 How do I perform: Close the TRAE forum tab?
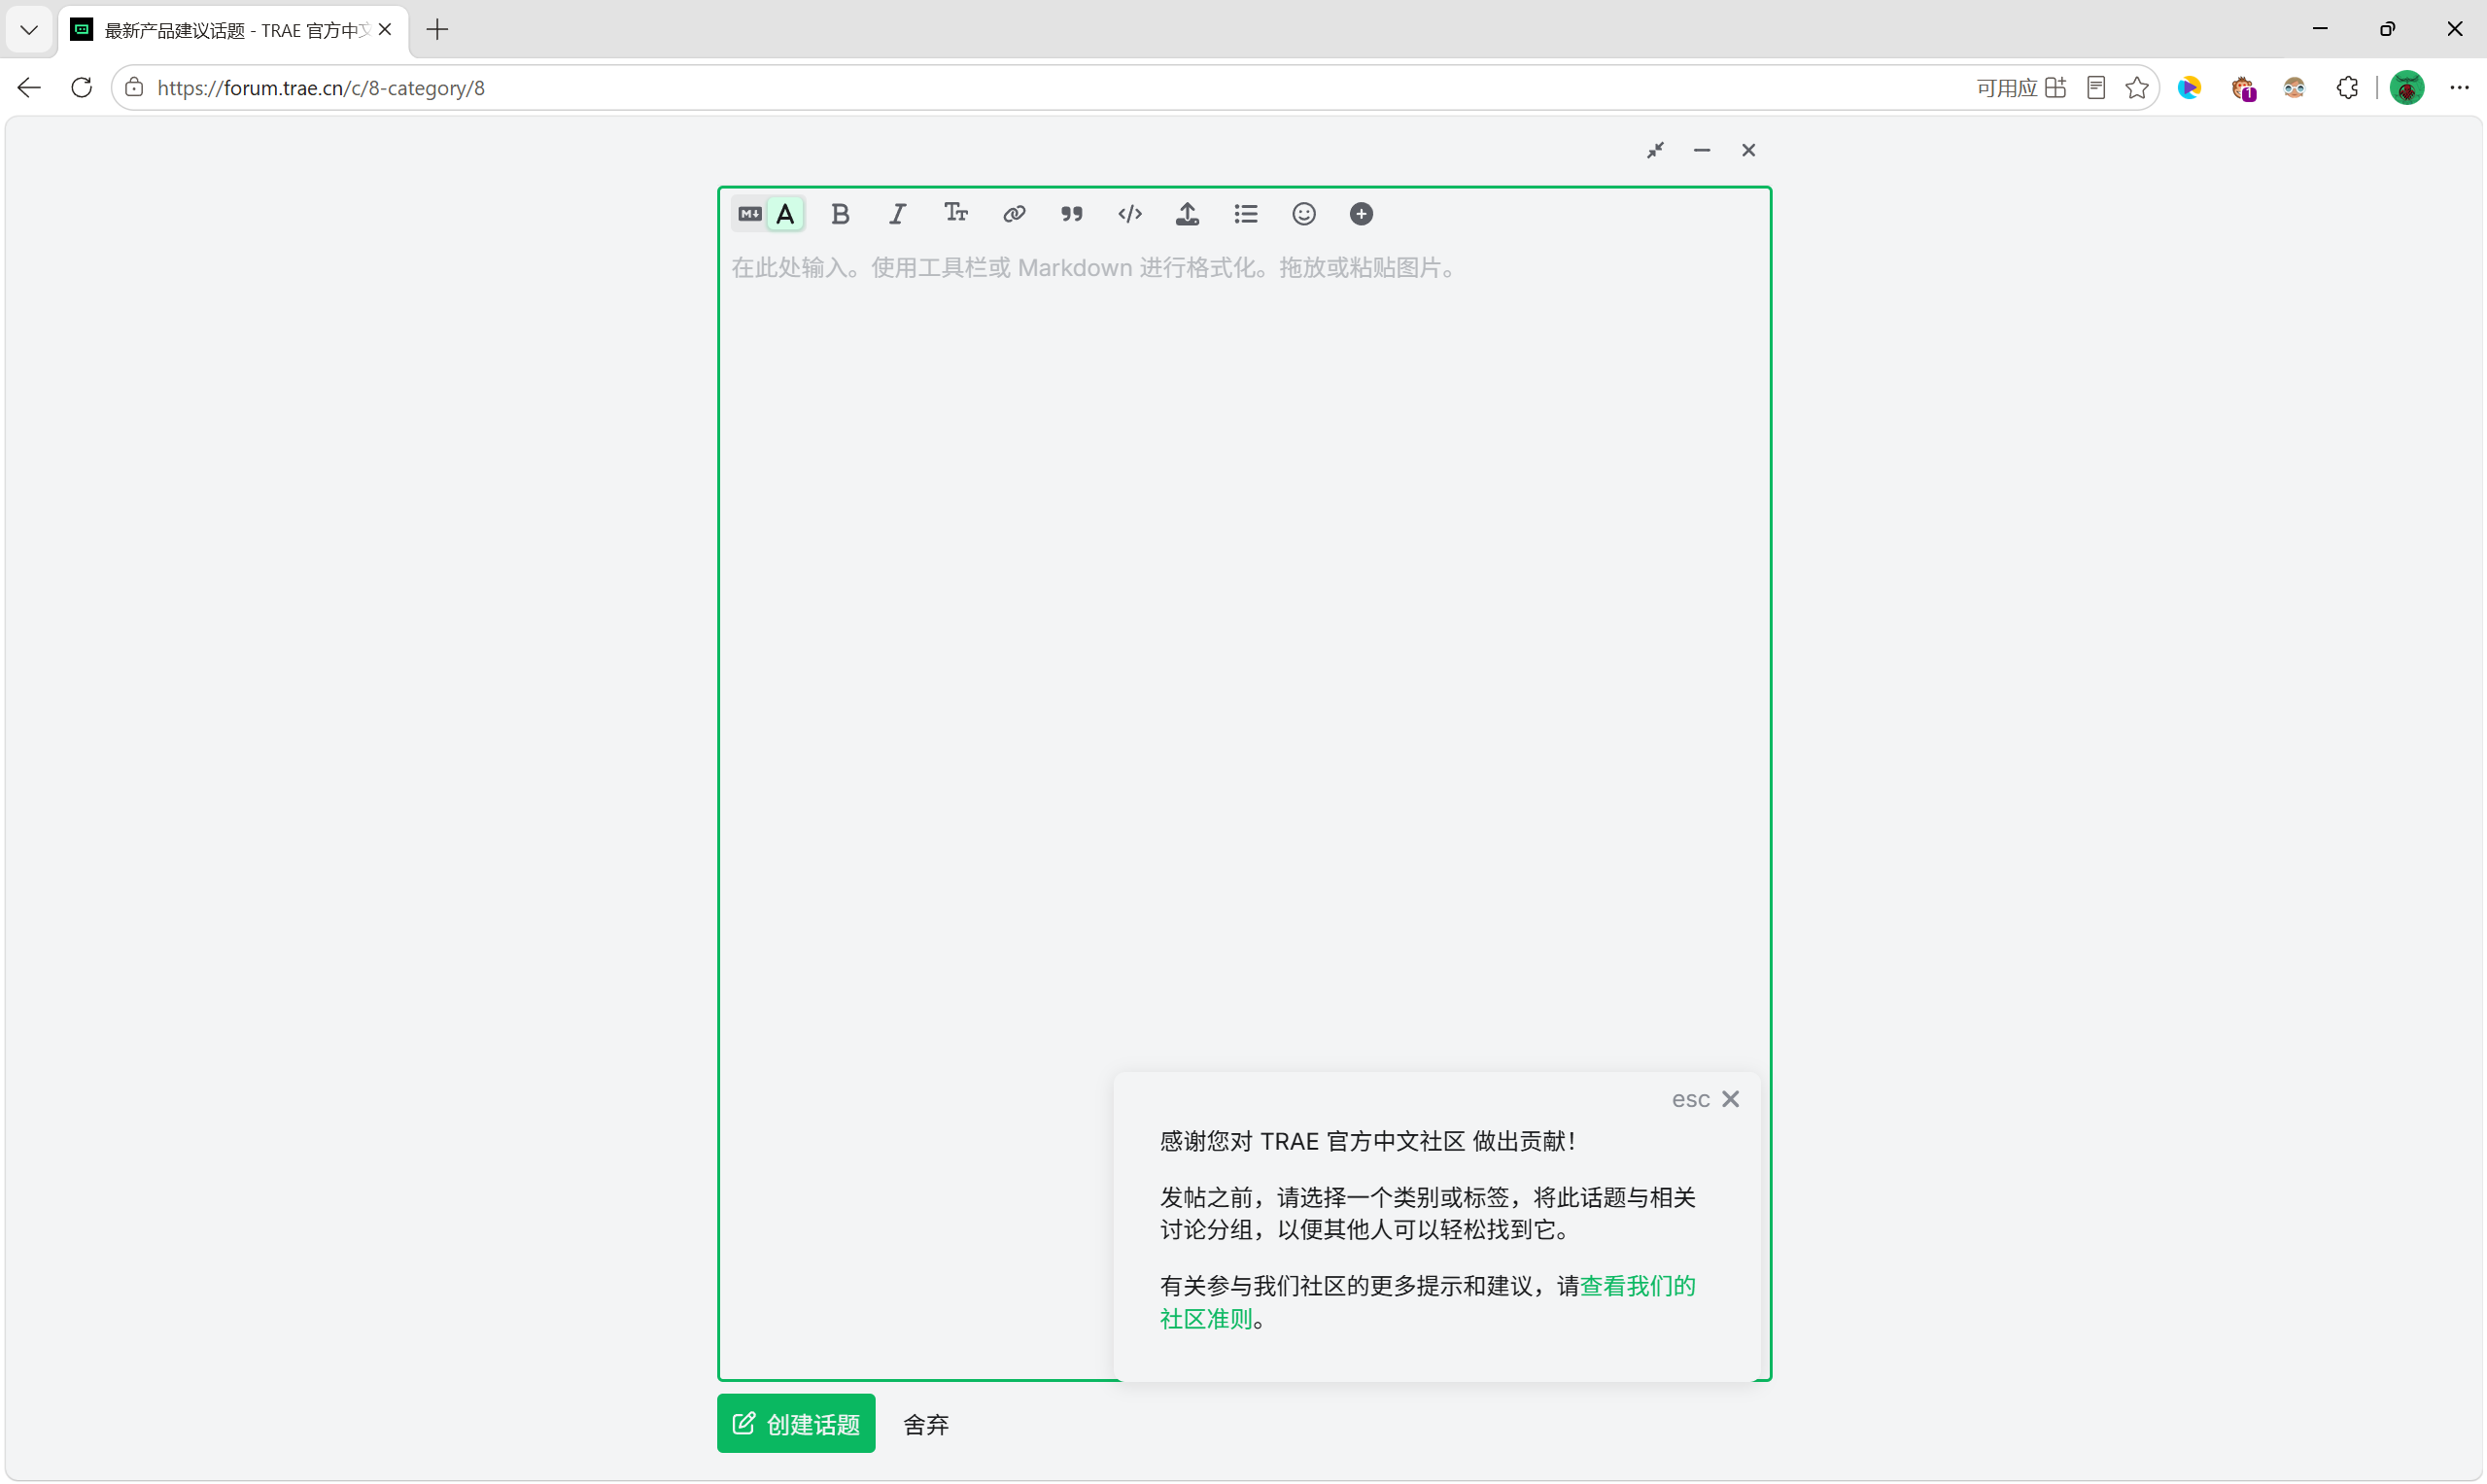385,30
